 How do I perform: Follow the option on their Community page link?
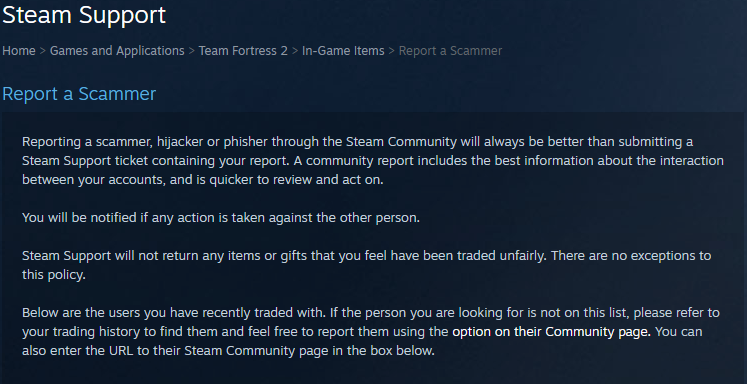pos(551,332)
